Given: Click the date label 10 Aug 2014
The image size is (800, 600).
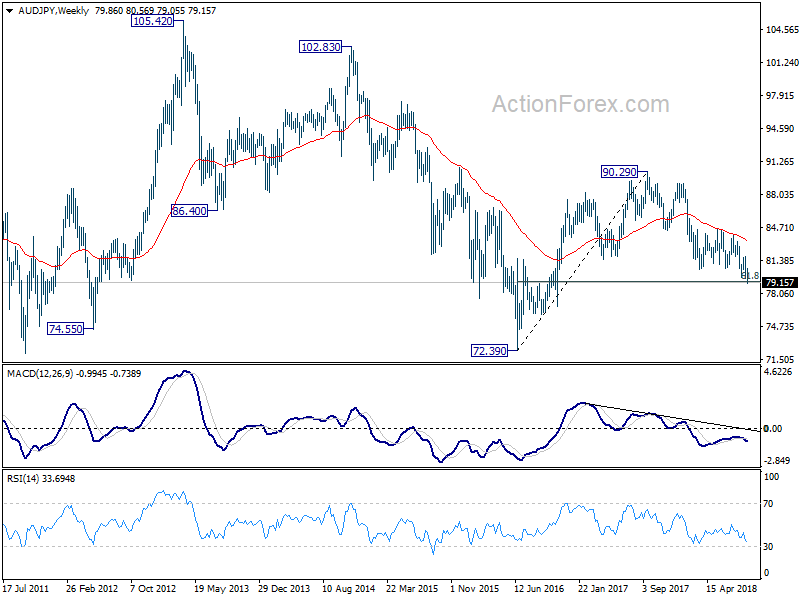Looking at the screenshot, I should click(348, 588).
